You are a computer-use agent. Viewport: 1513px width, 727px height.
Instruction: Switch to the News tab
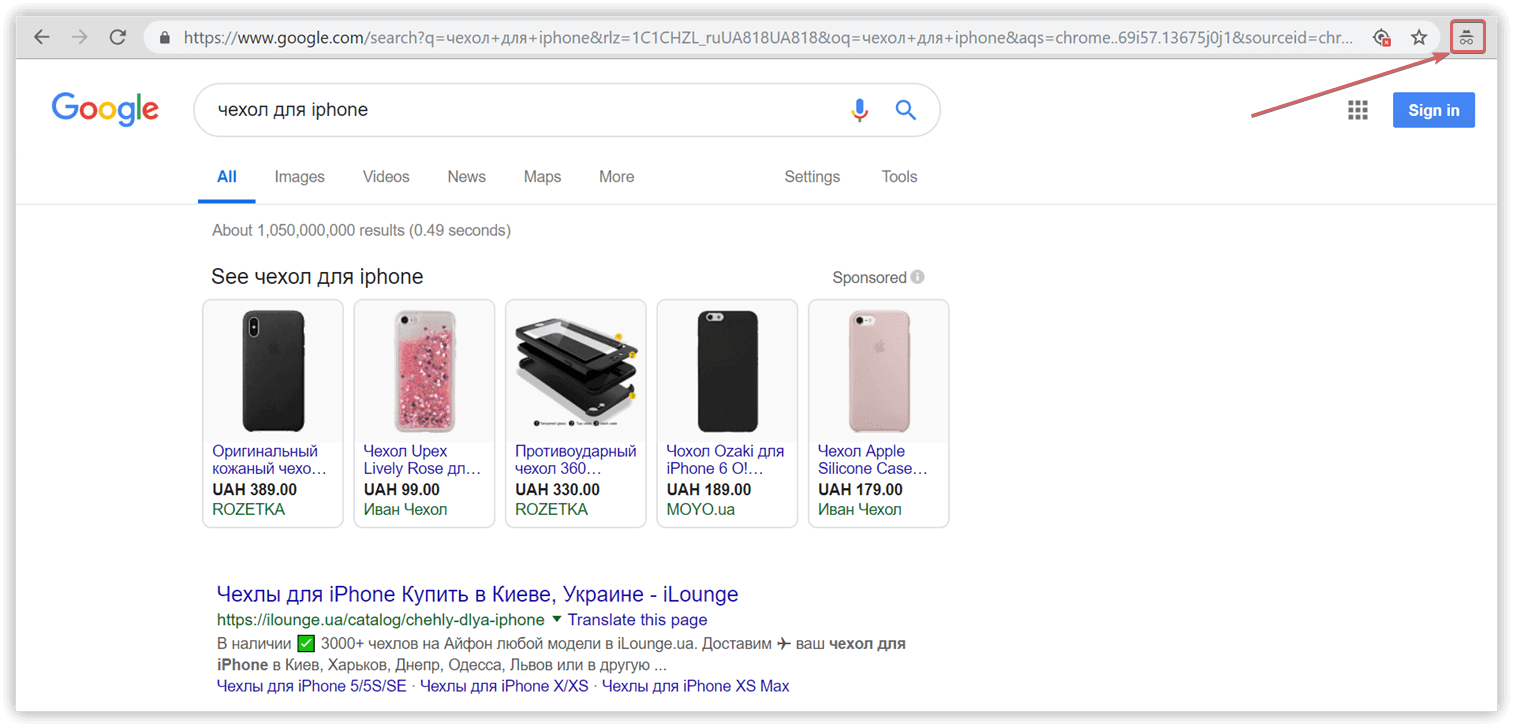coord(467,177)
